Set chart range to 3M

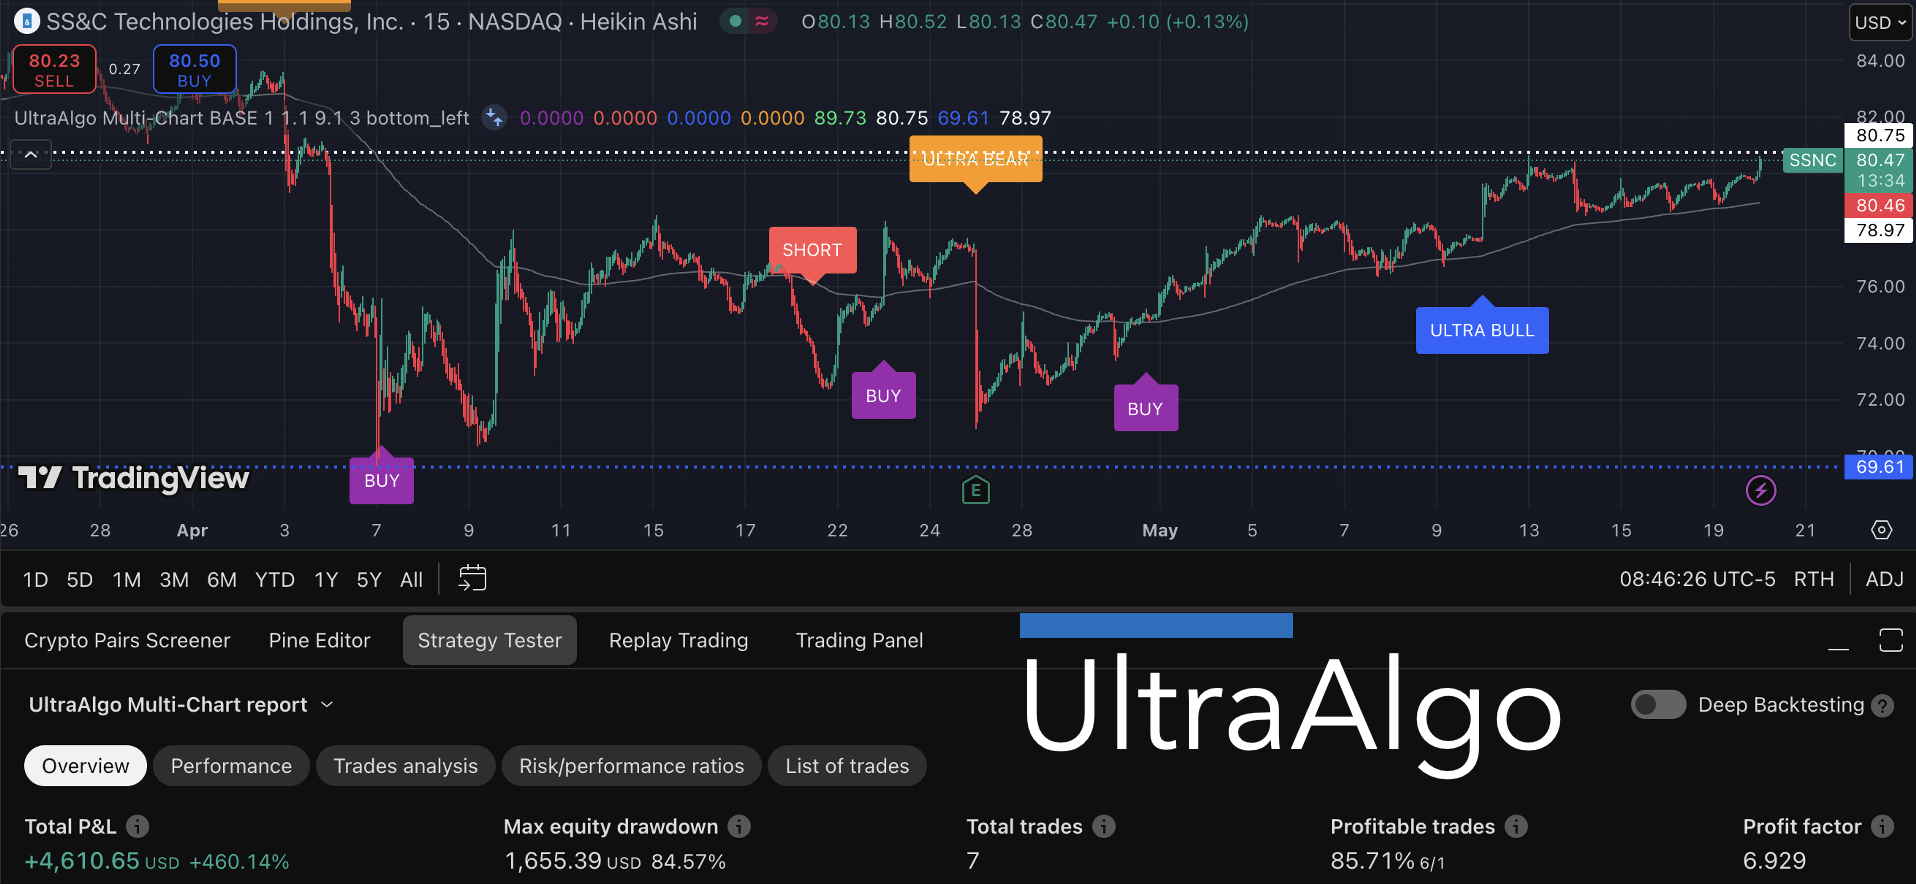[174, 579]
